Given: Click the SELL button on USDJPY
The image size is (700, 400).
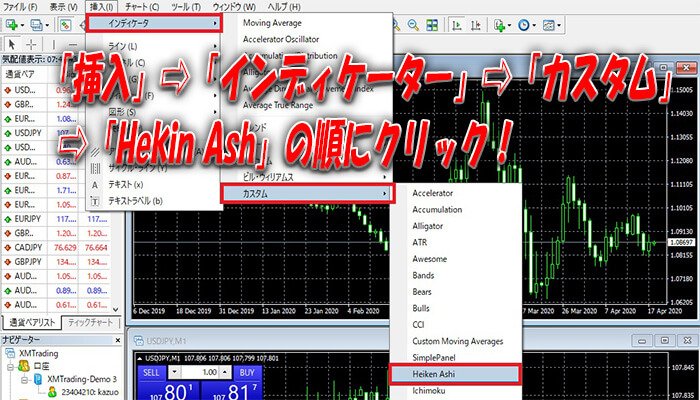Looking at the screenshot, I should click(151, 370).
